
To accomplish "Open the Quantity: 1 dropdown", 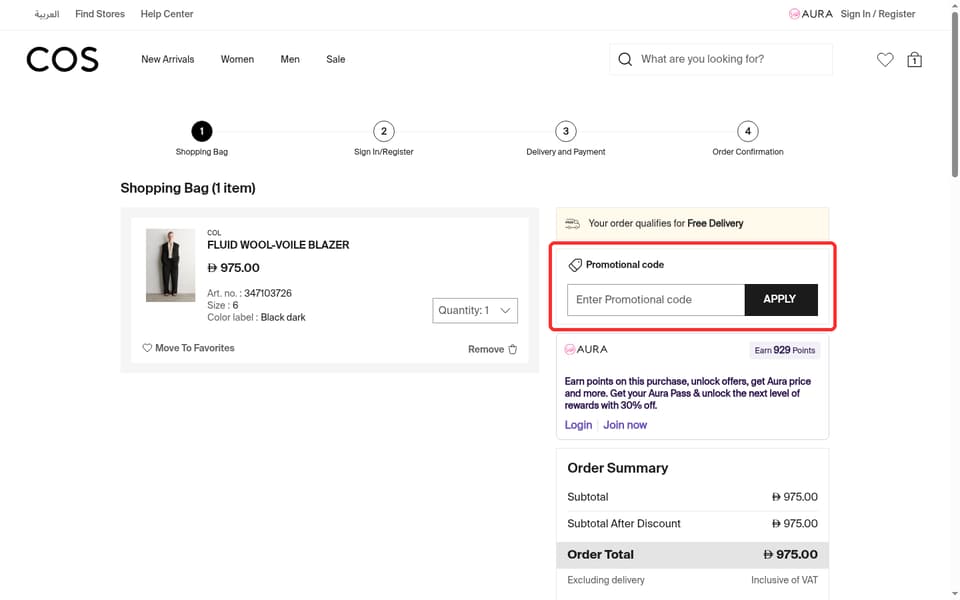I will click(x=475, y=310).
